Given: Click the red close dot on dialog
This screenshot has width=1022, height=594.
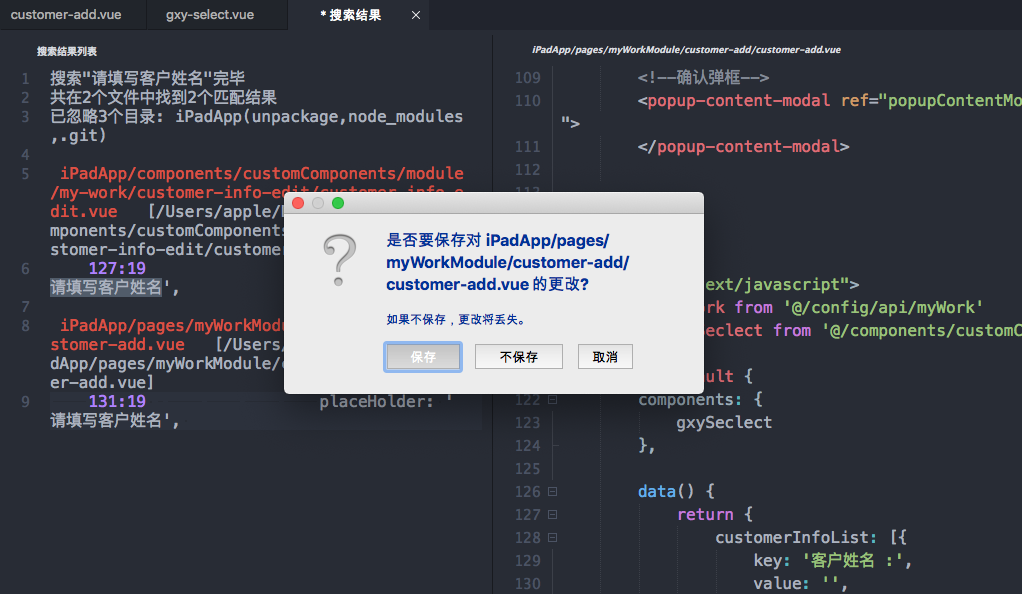Looking at the screenshot, I should click(x=298, y=203).
